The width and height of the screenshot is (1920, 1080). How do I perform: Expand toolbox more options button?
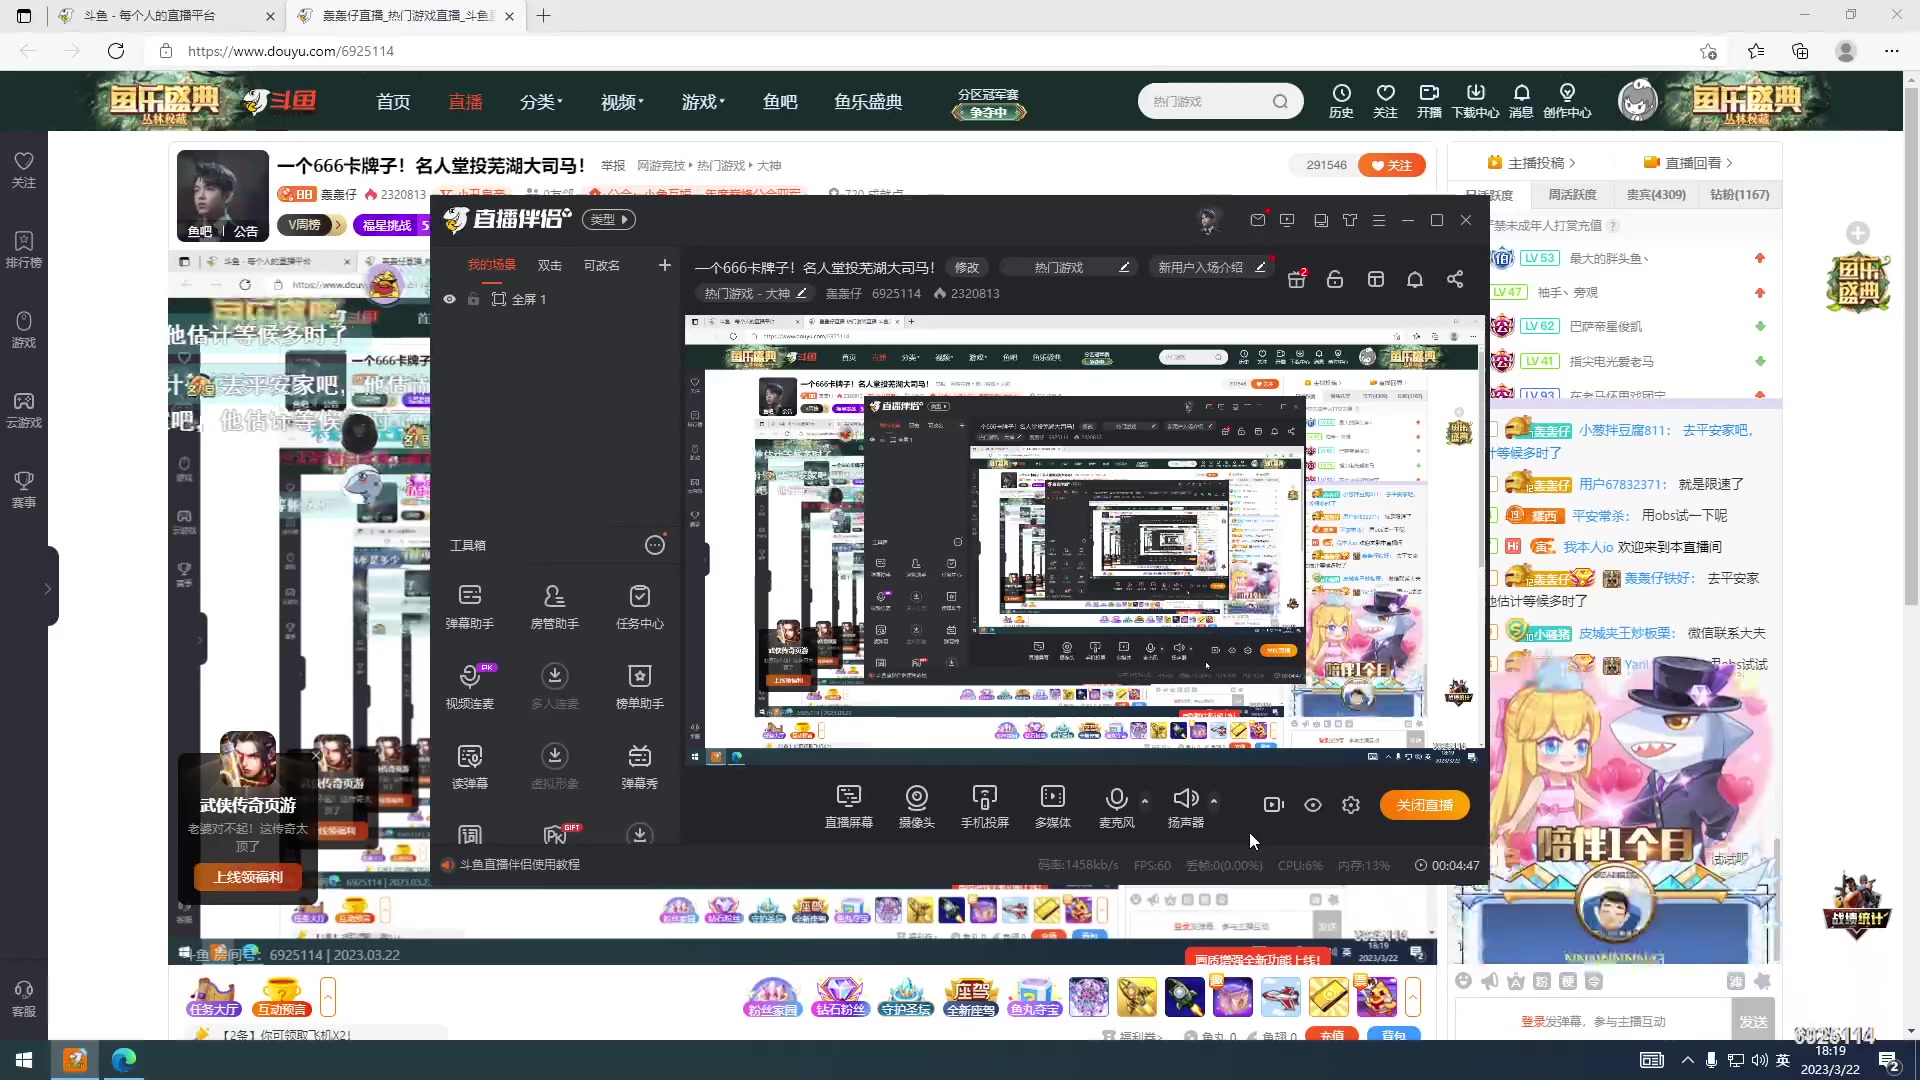[655, 545]
